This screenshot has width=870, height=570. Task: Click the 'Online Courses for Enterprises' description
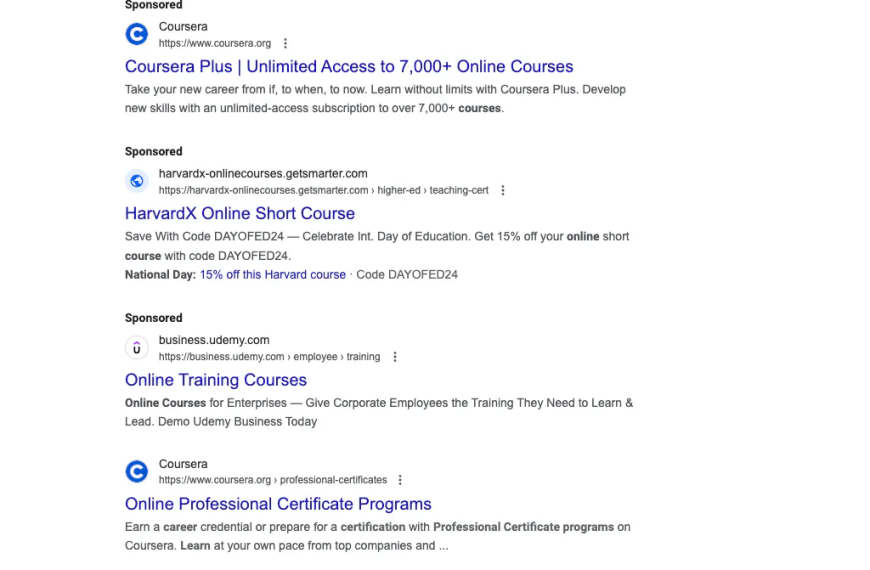tap(379, 412)
